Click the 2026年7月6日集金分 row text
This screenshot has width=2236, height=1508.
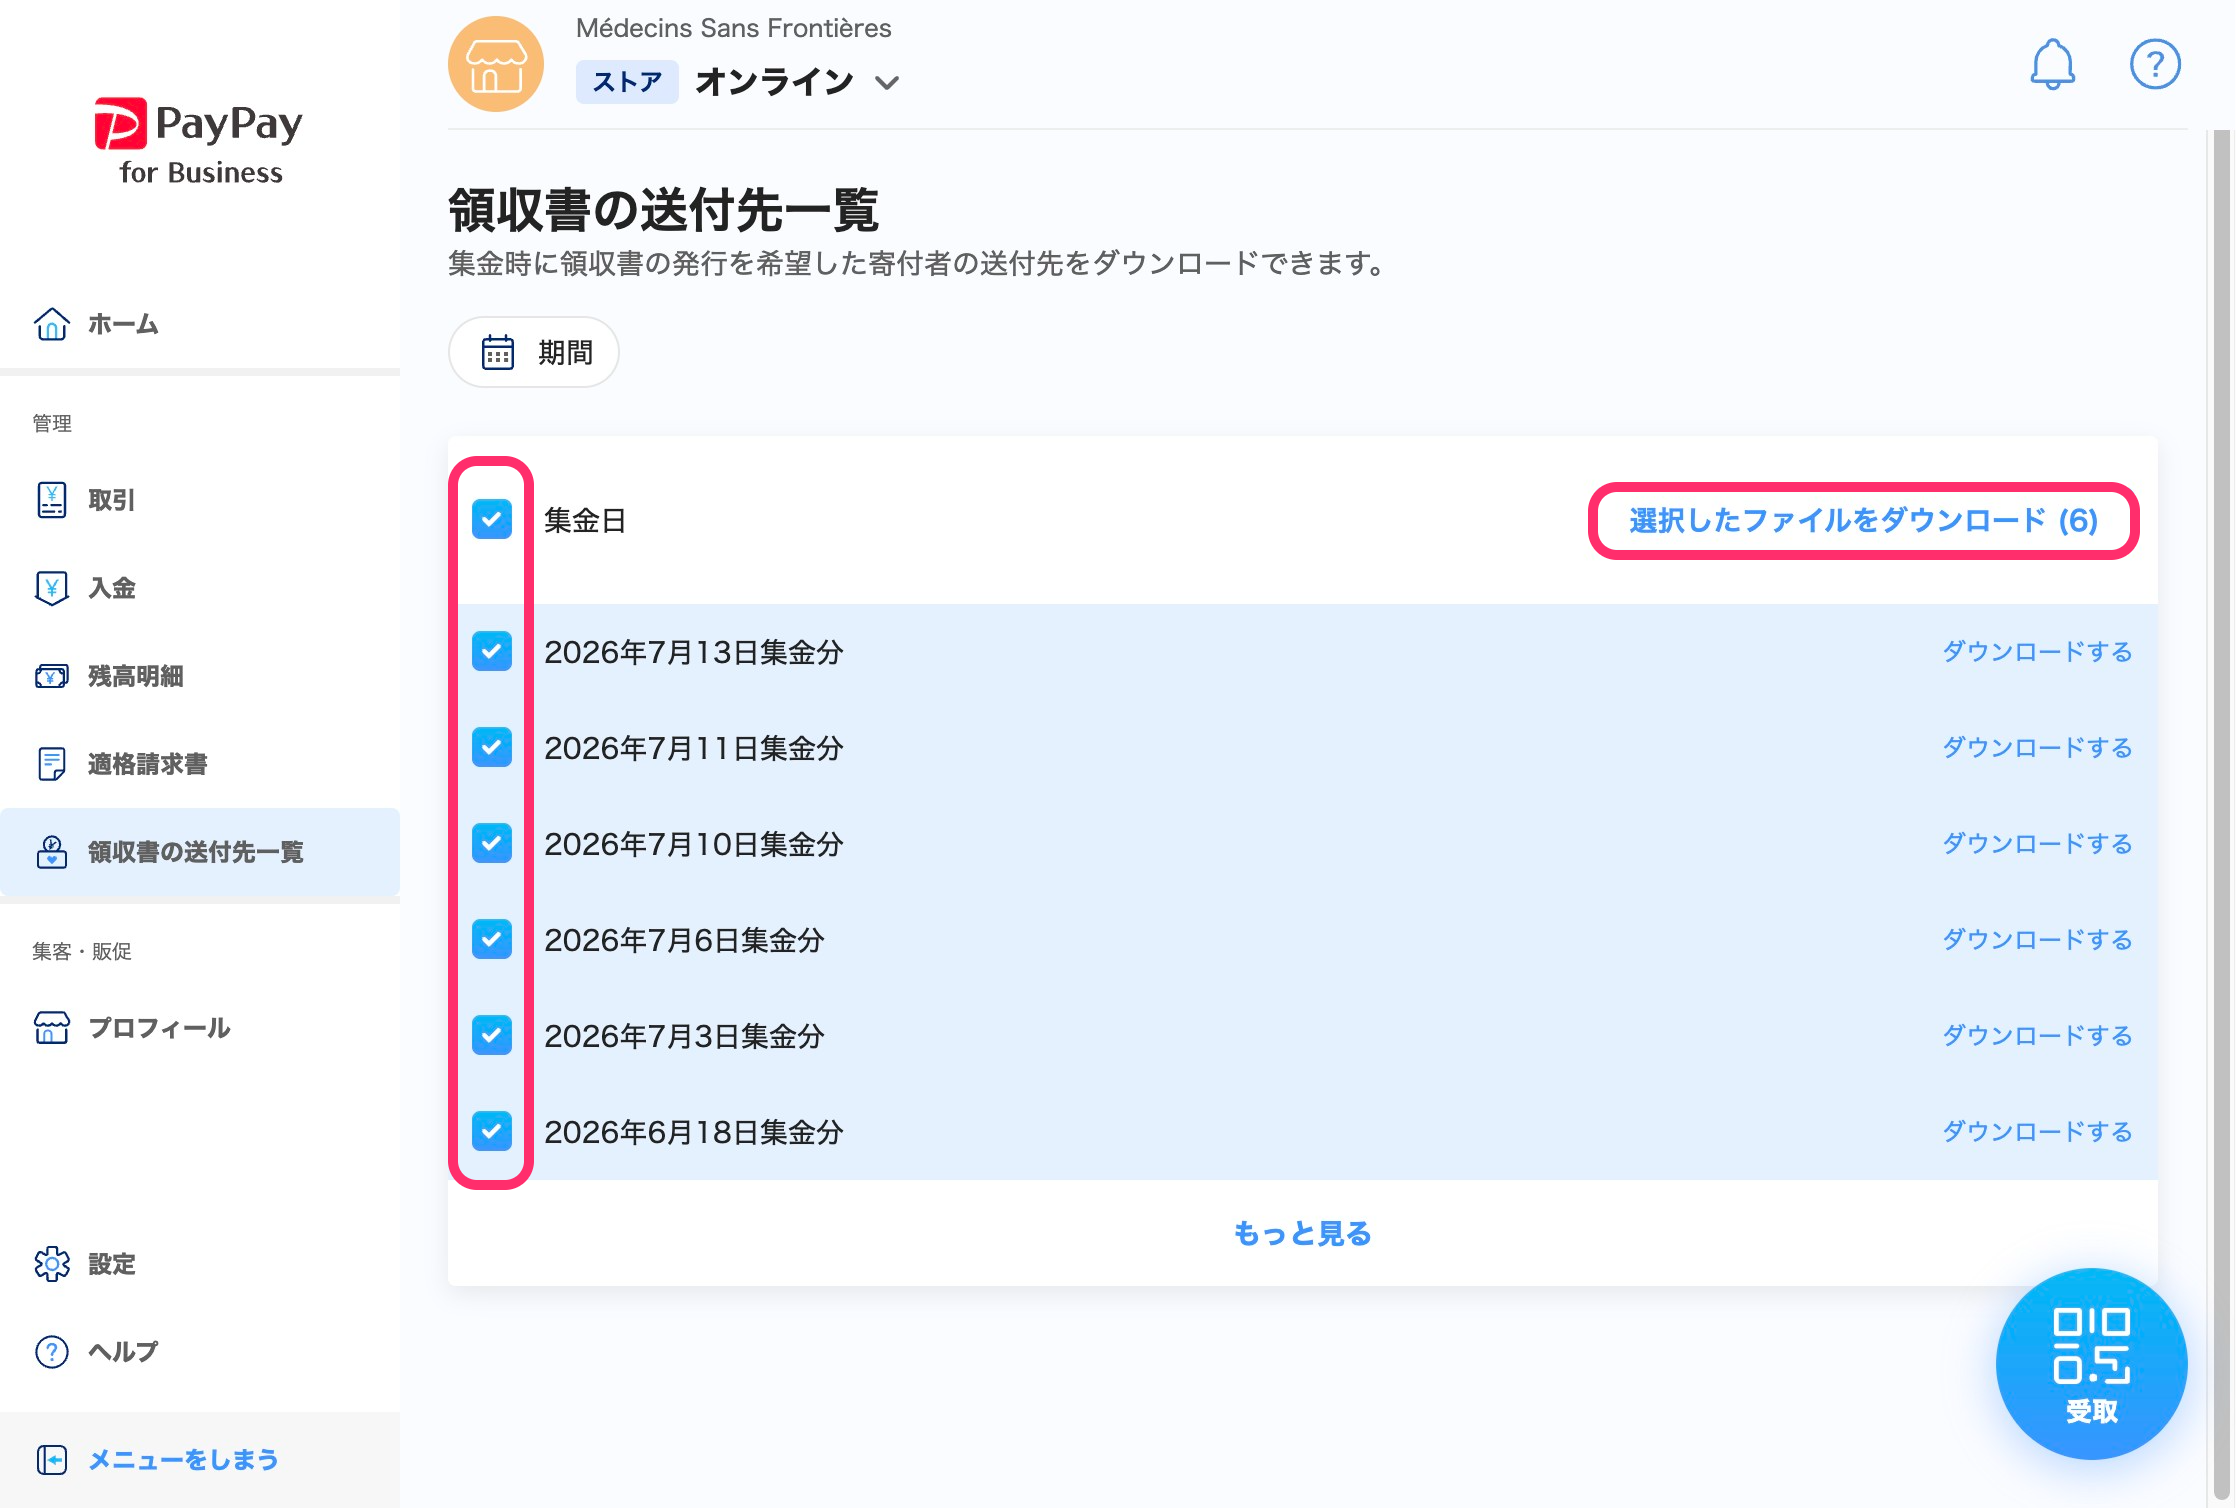(x=684, y=940)
